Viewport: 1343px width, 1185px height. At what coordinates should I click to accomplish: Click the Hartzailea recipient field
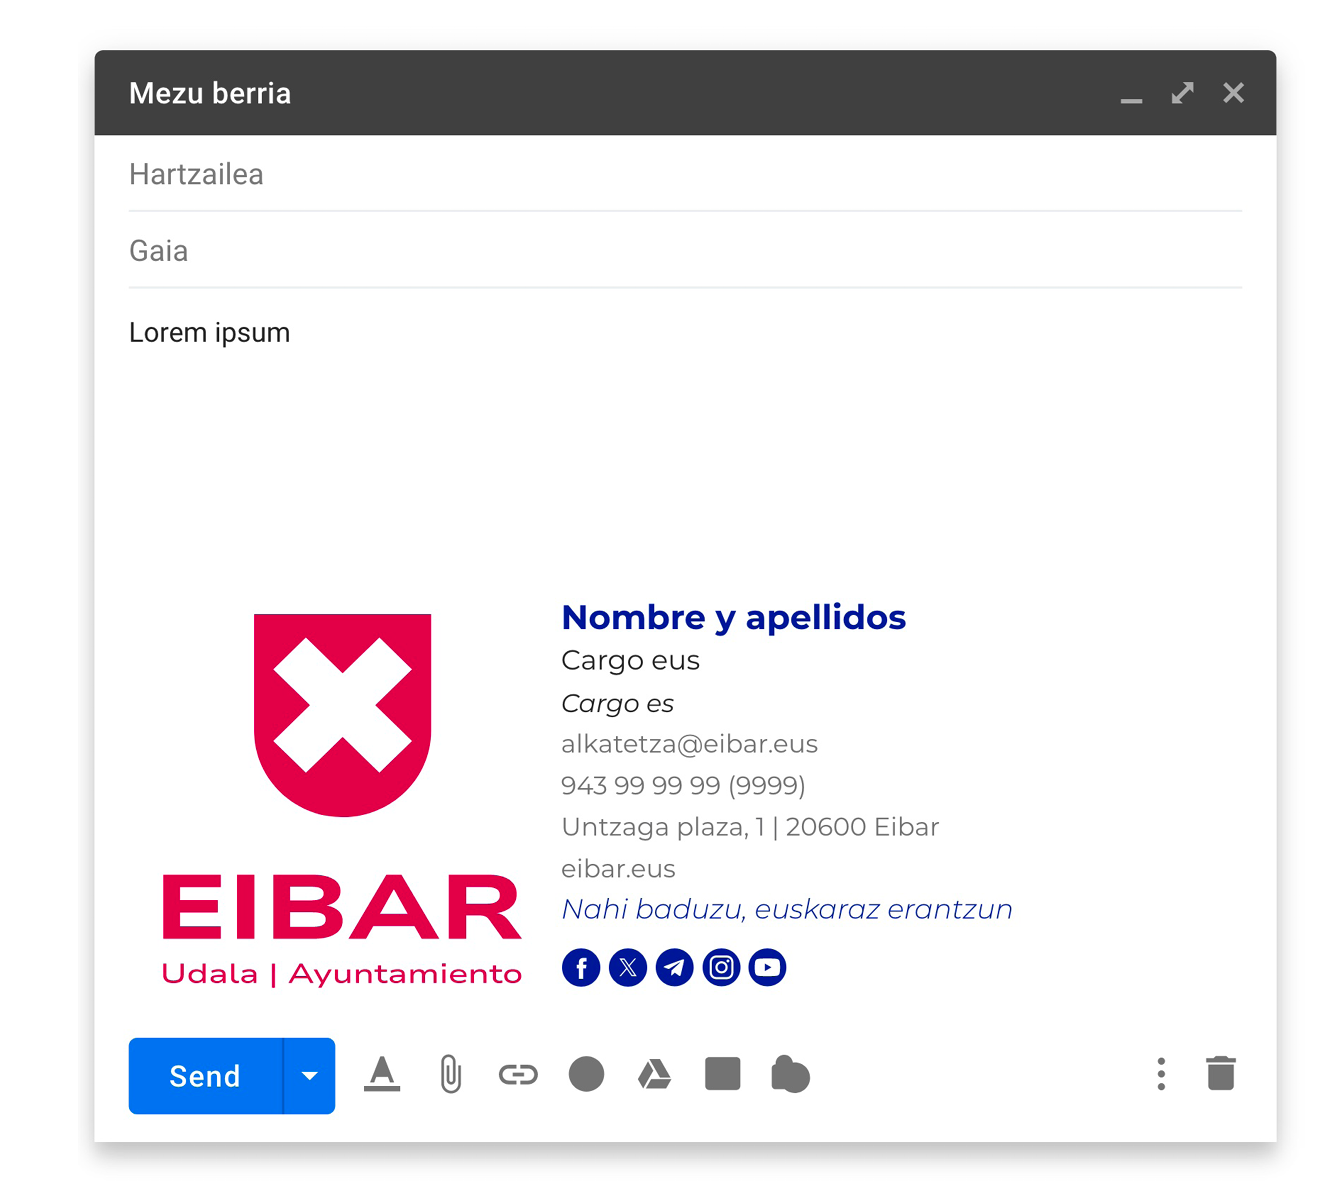point(685,174)
